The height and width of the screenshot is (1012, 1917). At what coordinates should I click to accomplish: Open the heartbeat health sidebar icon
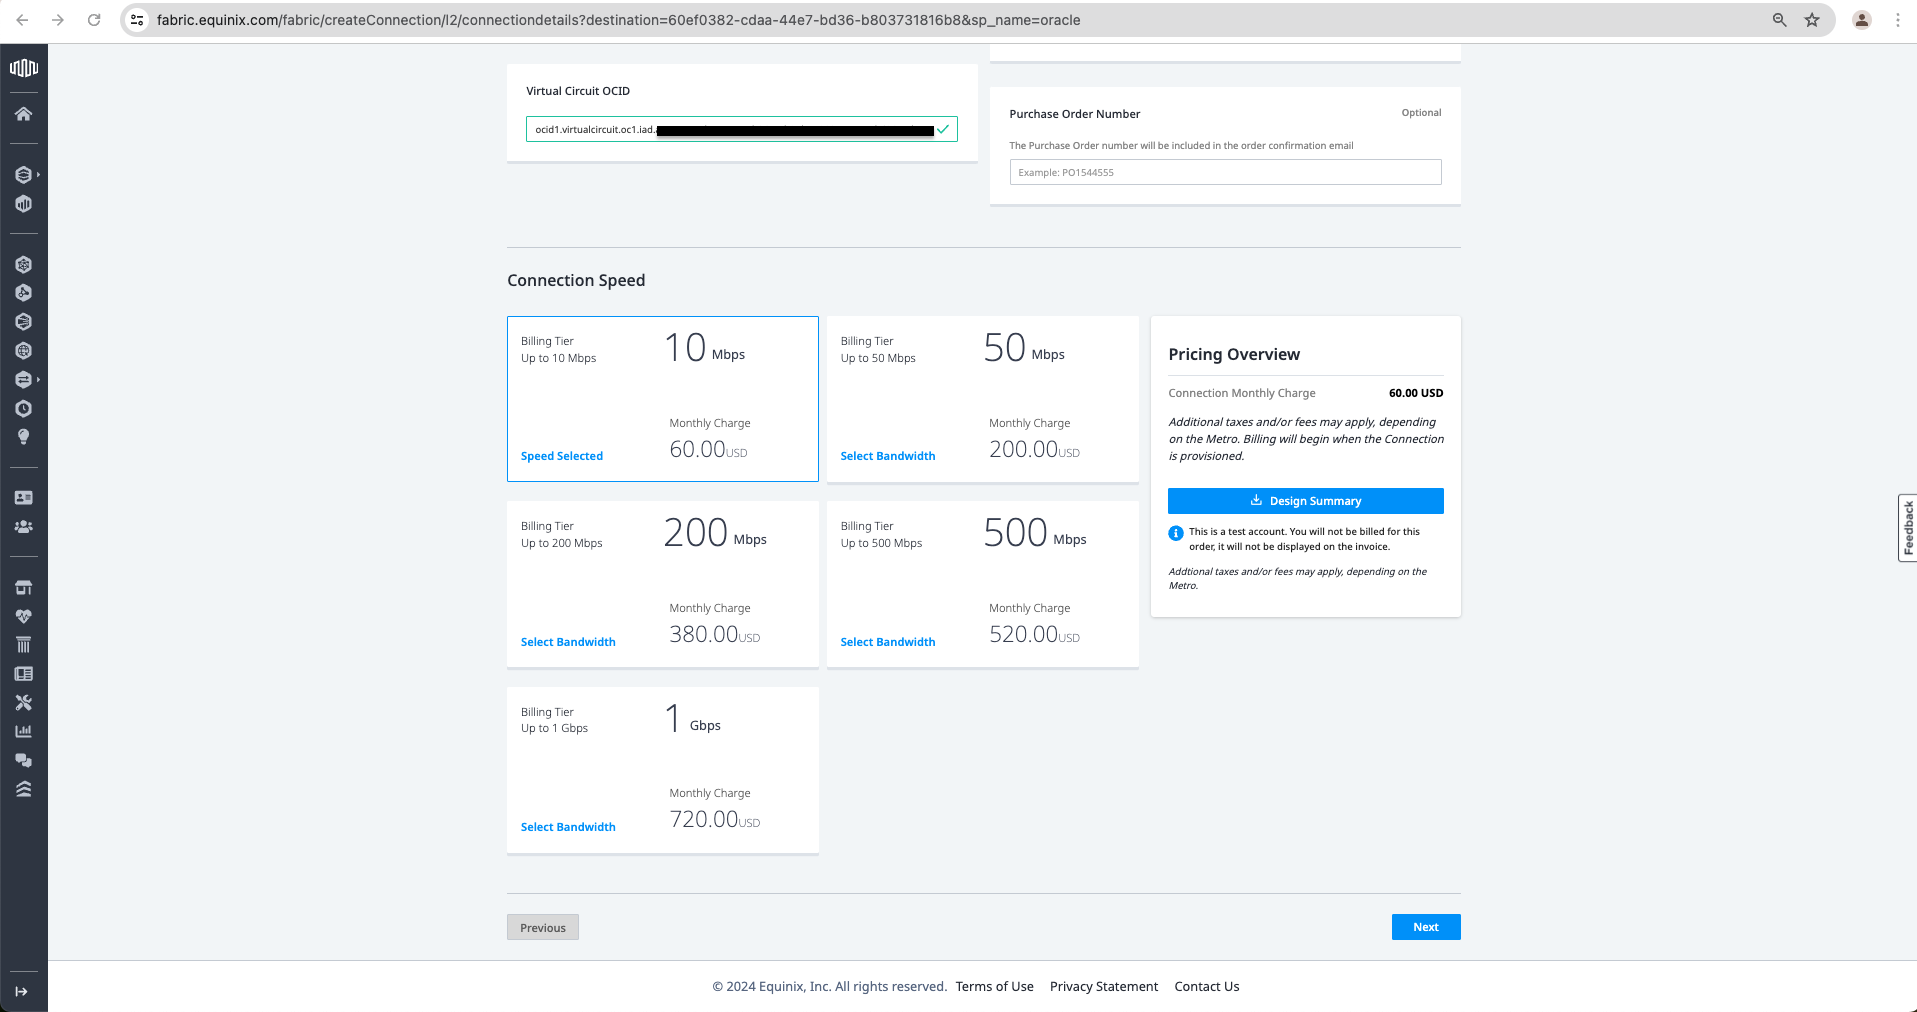coord(23,616)
